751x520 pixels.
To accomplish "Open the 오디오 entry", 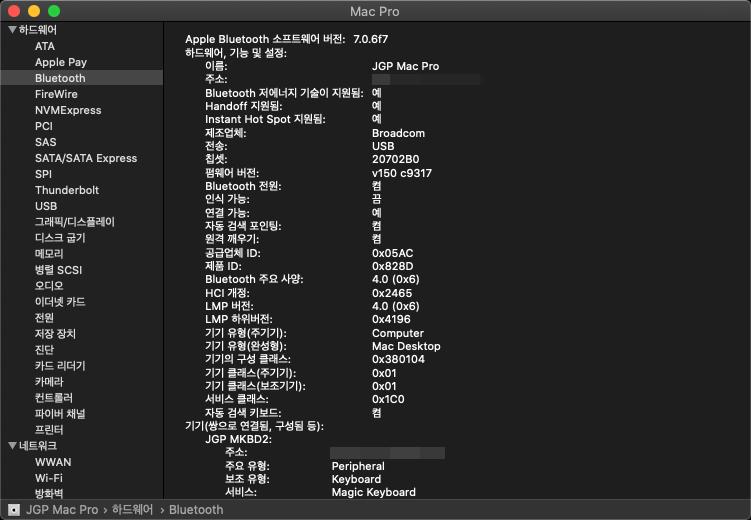I will (49, 286).
